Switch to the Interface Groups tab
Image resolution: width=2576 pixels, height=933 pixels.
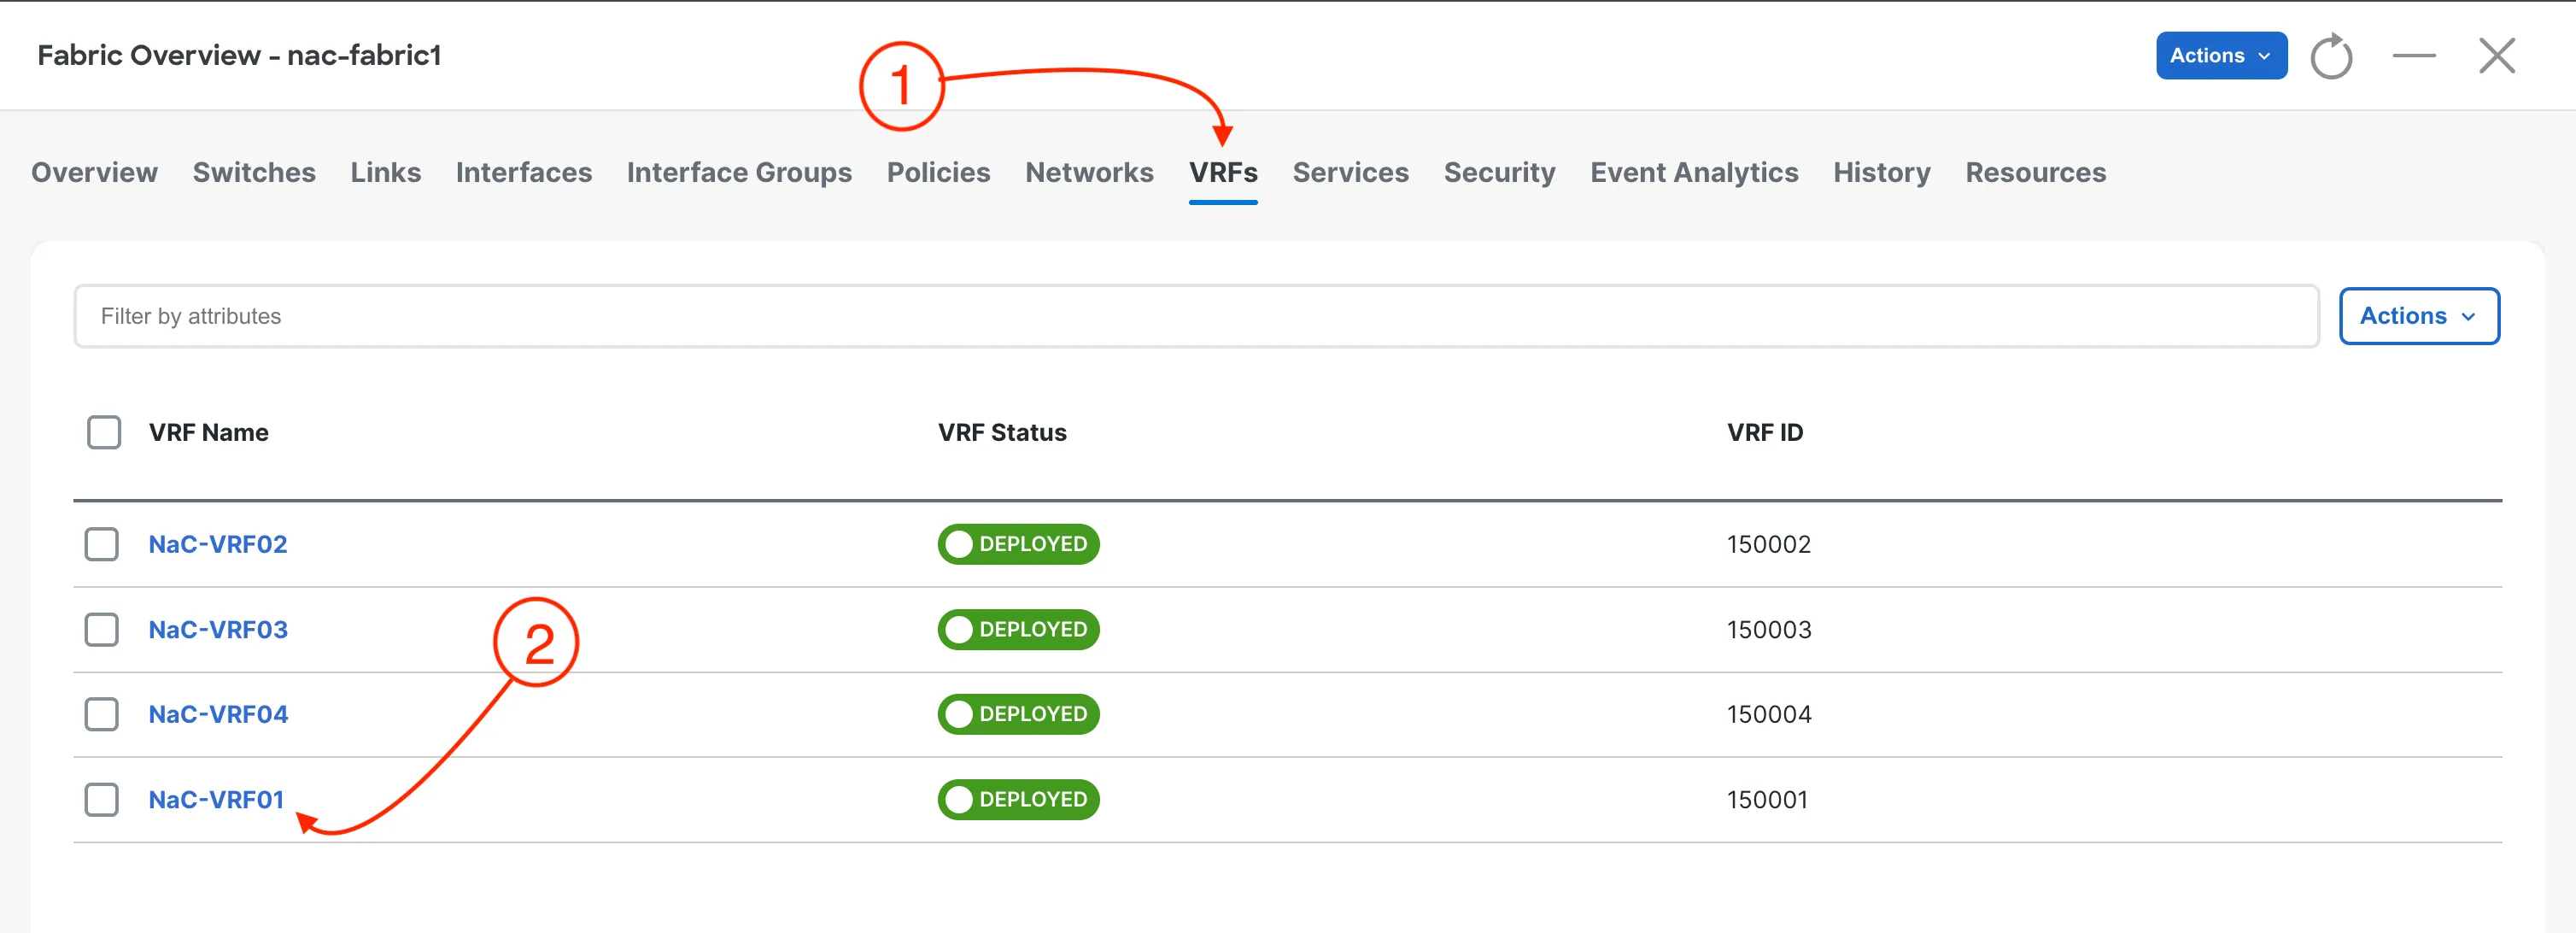pos(739,172)
